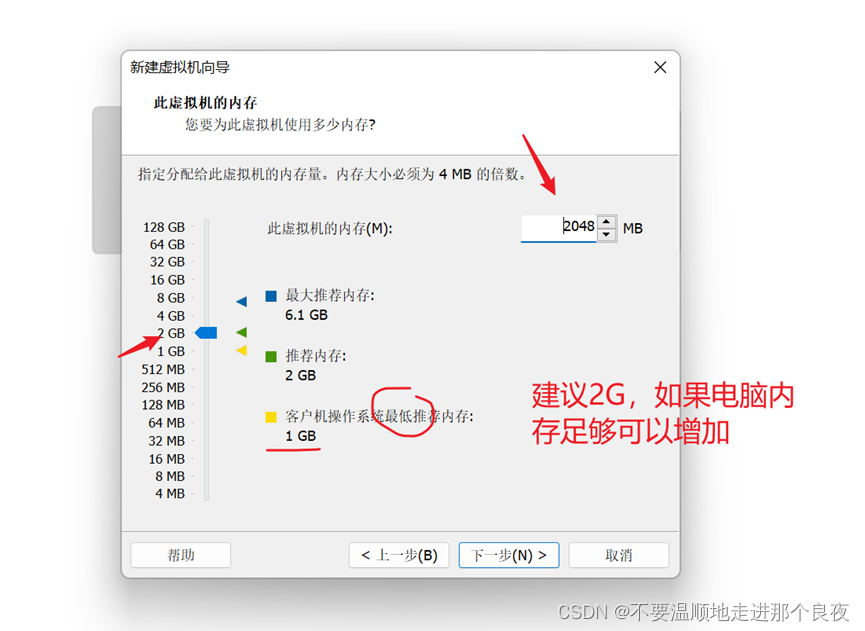
Task: Select 8 MB on the memory scale
Action: [x=170, y=476]
